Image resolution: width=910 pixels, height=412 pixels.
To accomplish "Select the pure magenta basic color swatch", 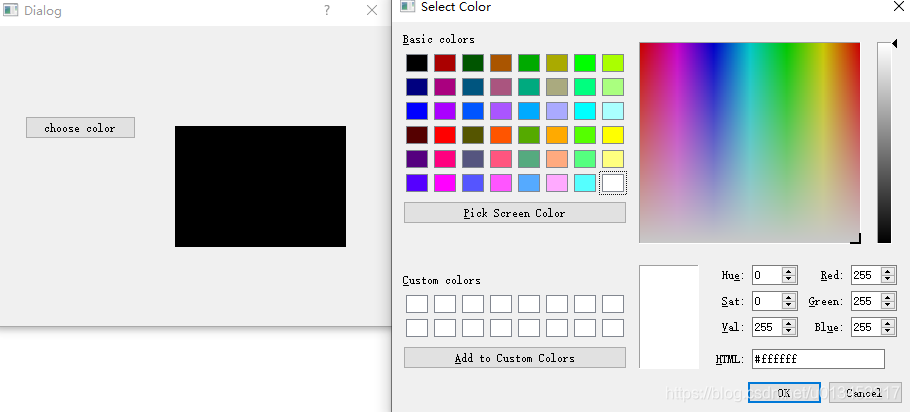I will click(x=445, y=183).
